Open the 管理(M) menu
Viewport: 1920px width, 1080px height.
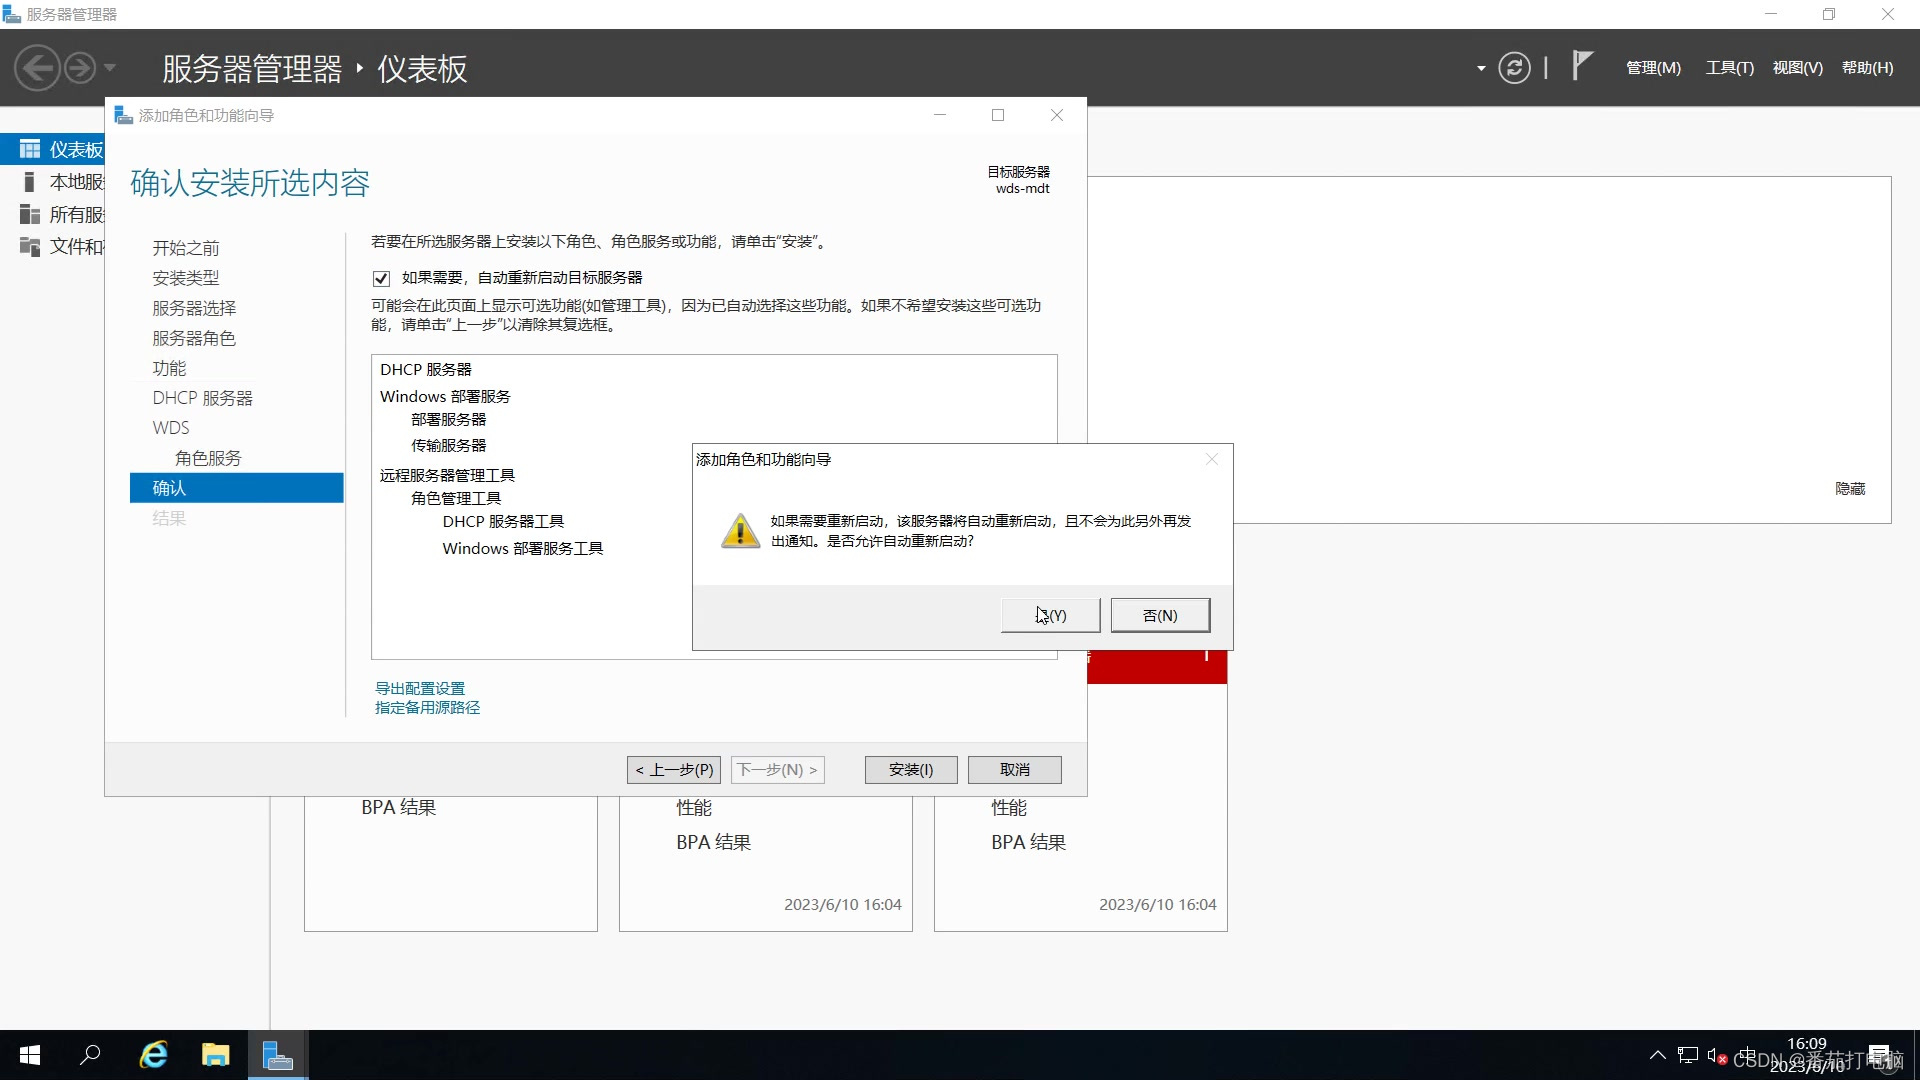pos(1653,68)
